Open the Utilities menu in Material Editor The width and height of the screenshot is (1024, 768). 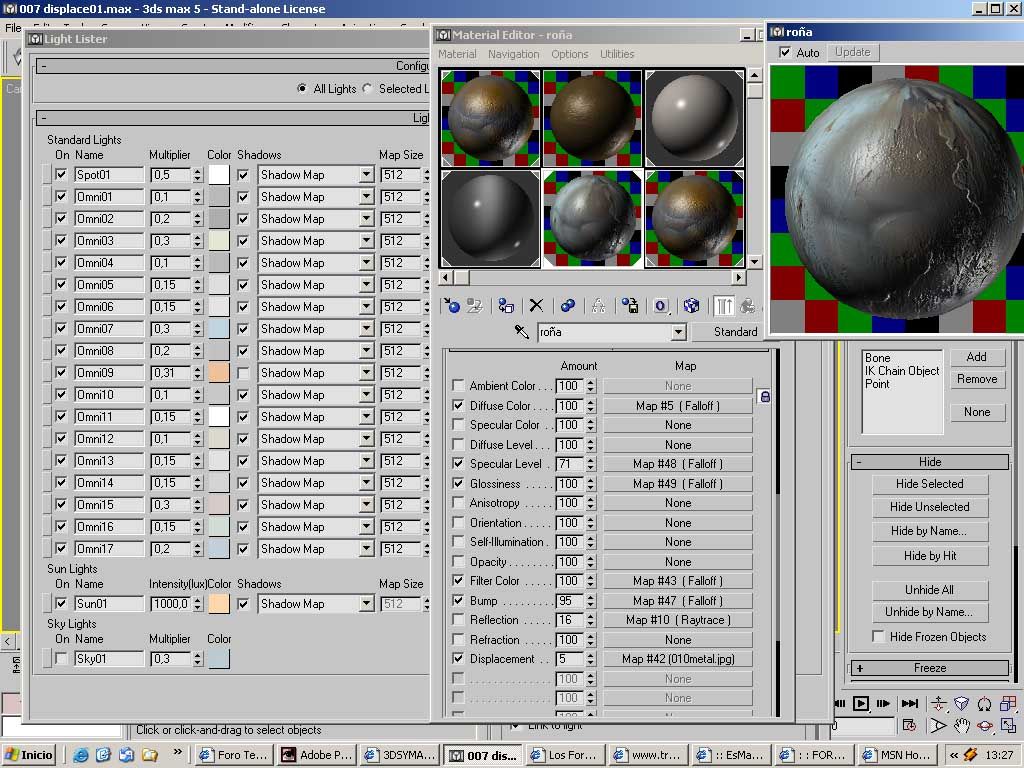point(617,54)
